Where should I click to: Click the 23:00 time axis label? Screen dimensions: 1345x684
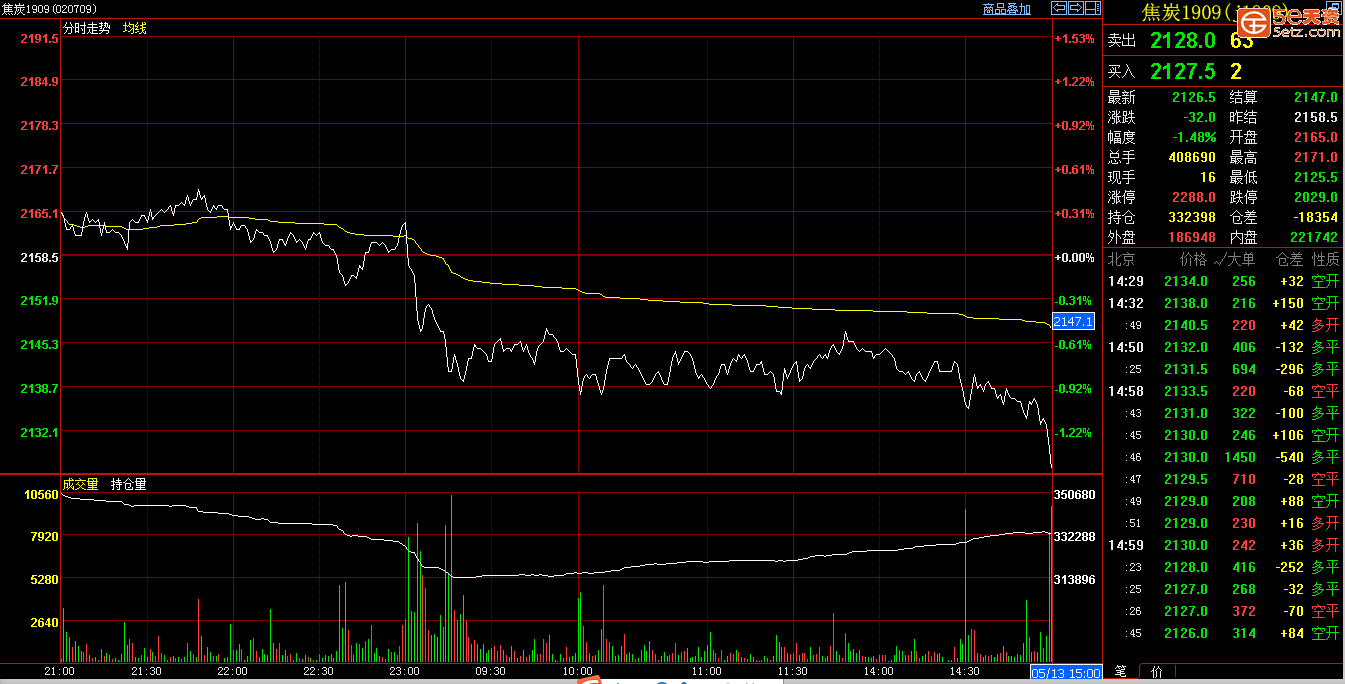pos(405,672)
